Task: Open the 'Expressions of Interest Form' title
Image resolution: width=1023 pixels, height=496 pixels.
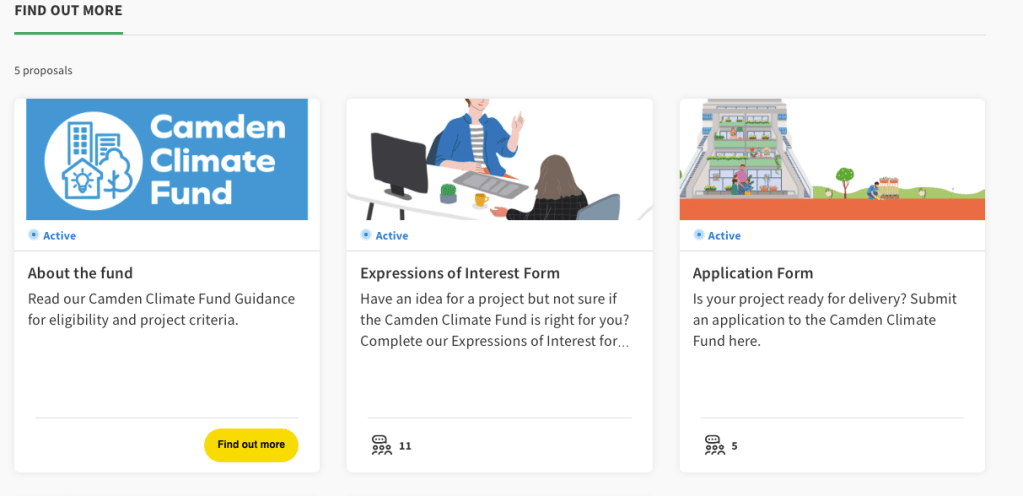Action: 459,273
